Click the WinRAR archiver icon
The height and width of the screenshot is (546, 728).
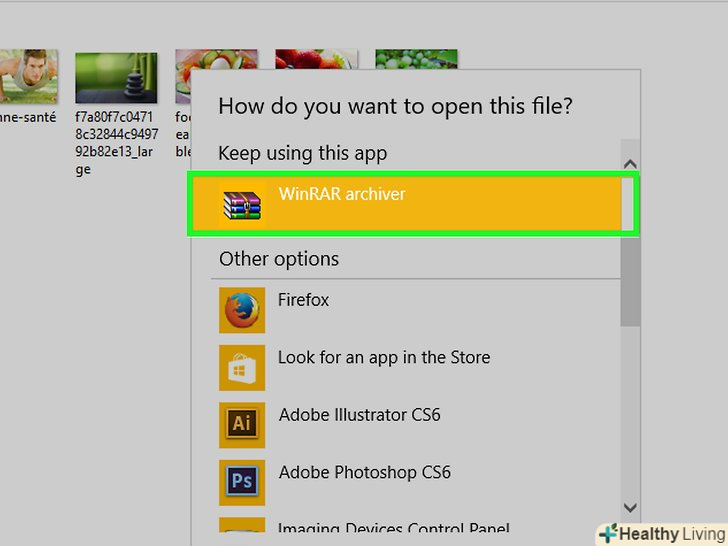click(242, 205)
